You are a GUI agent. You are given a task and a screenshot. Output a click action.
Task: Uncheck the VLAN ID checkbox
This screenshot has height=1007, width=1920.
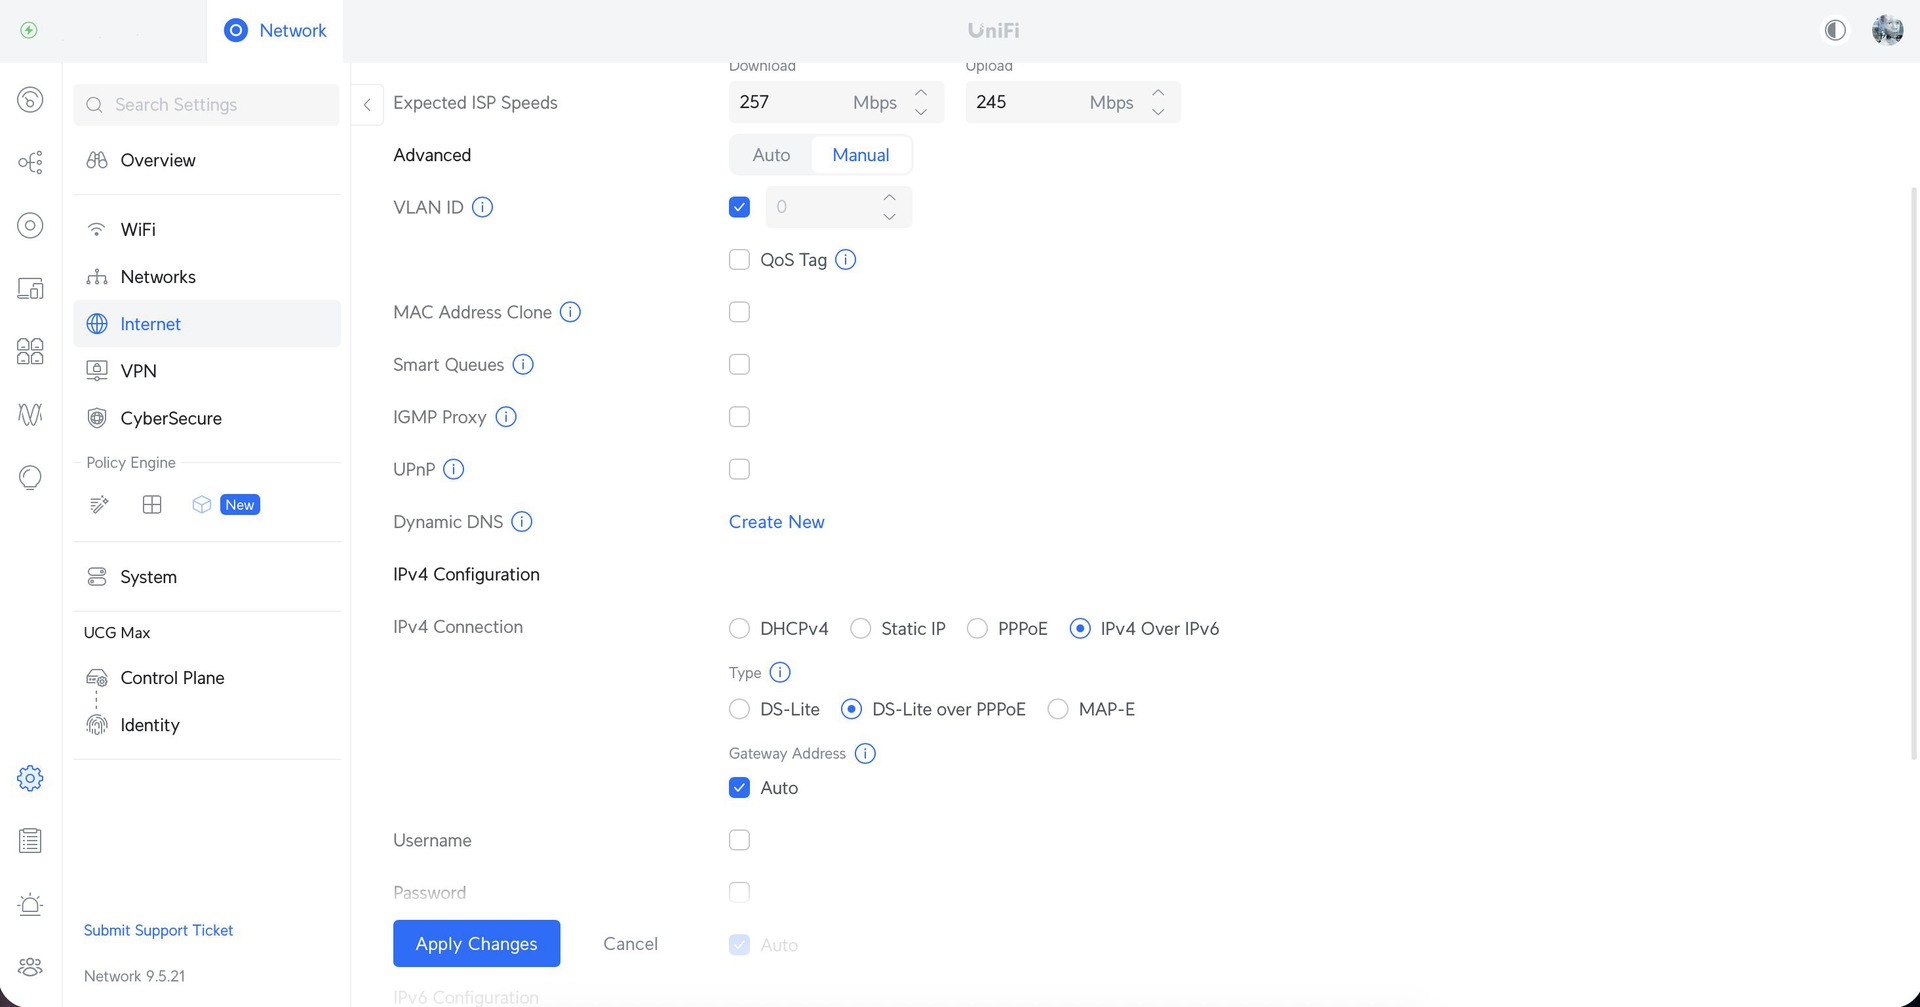click(x=739, y=207)
